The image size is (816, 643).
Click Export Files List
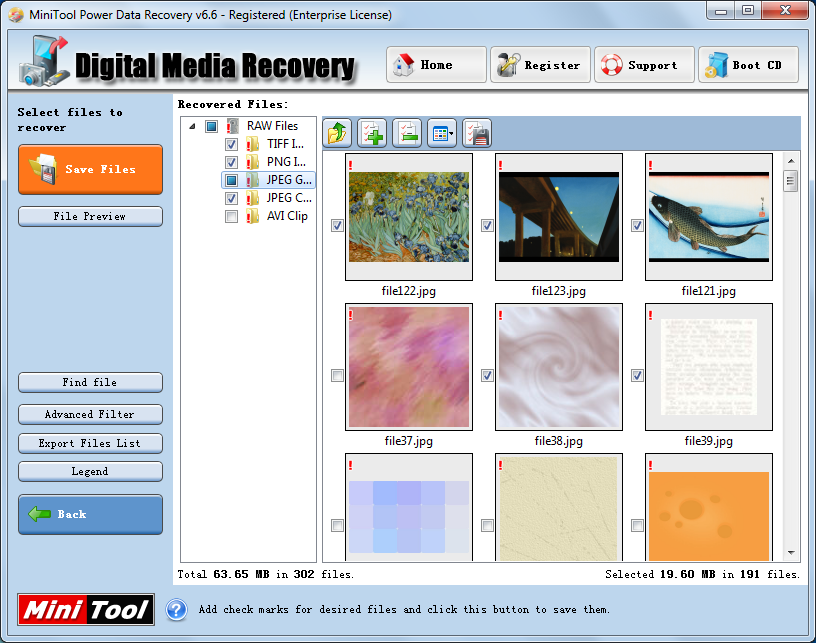tap(91, 443)
